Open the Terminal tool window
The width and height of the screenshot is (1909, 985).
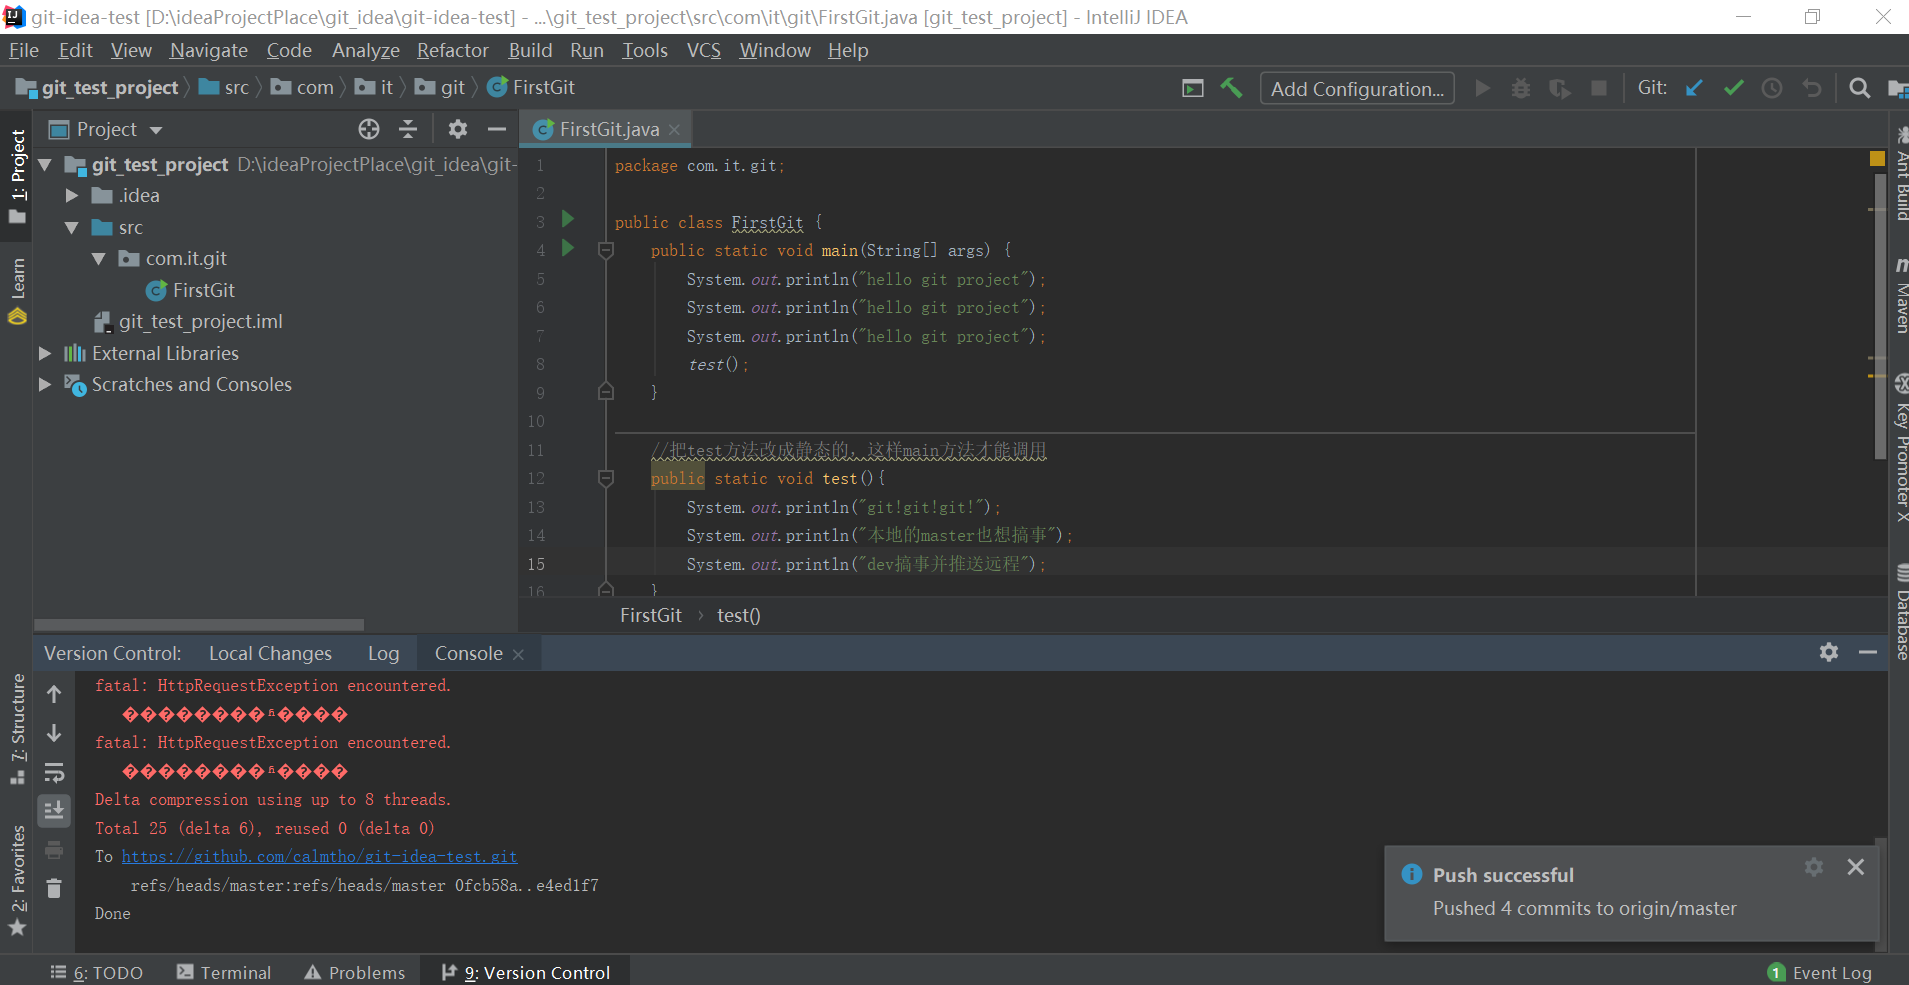coord(224,972)
